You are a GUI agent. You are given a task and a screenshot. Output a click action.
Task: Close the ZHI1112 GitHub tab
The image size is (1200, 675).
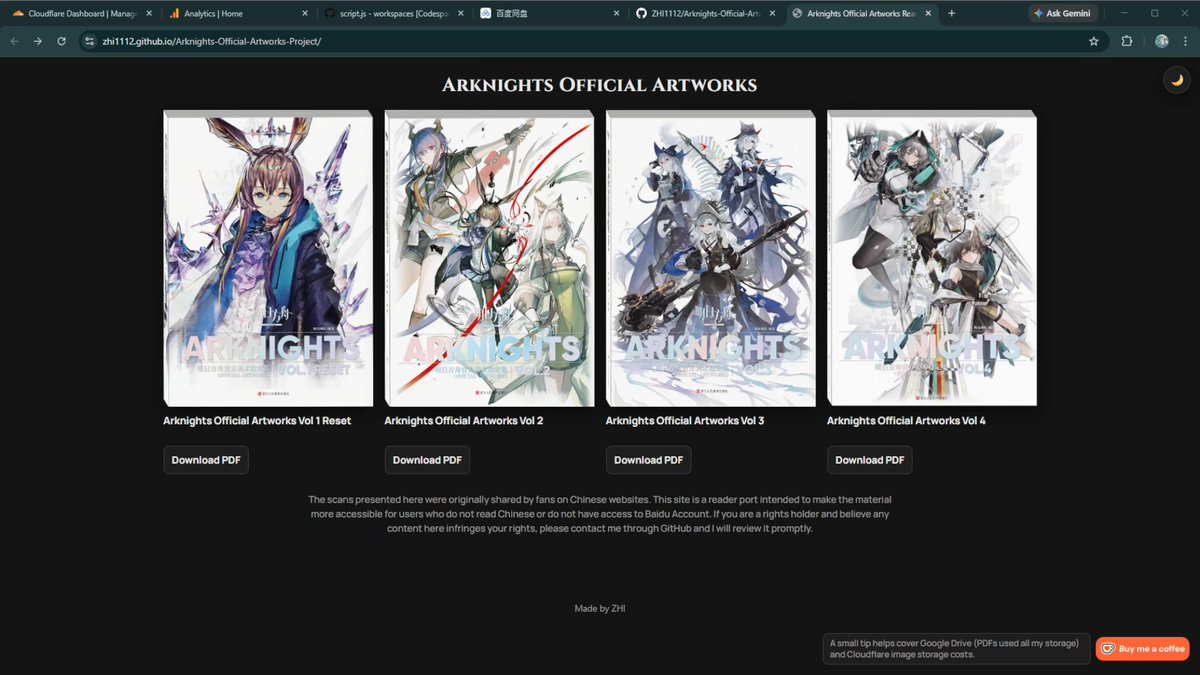(772, 14)
